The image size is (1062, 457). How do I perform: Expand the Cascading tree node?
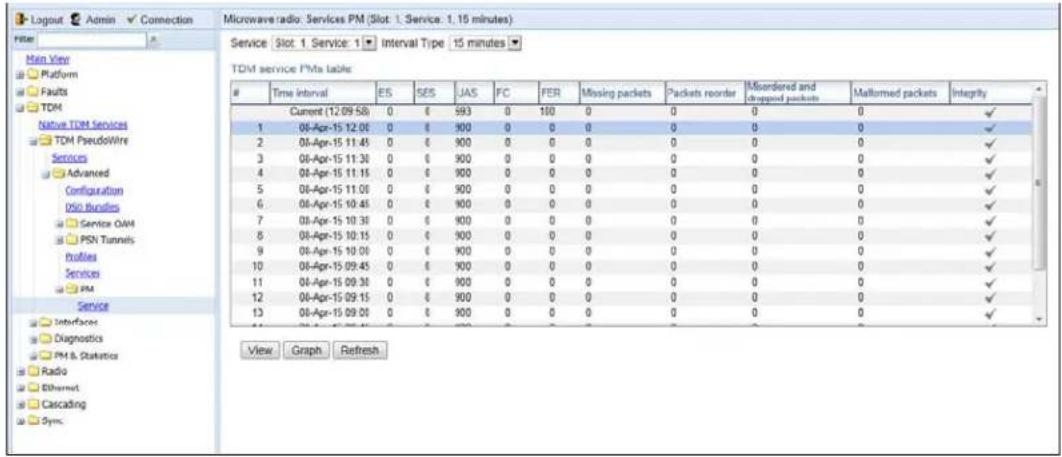coord(21,404)
